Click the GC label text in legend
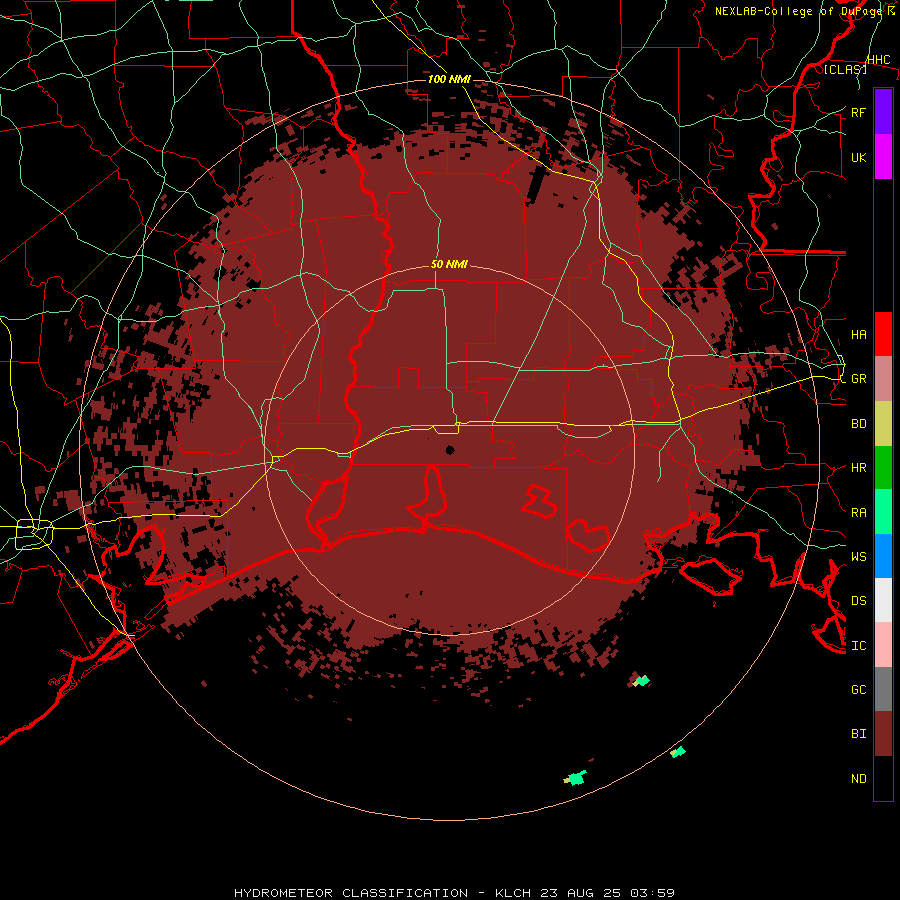The width and height of the screenshot is (900, 900). coord(858,690)
